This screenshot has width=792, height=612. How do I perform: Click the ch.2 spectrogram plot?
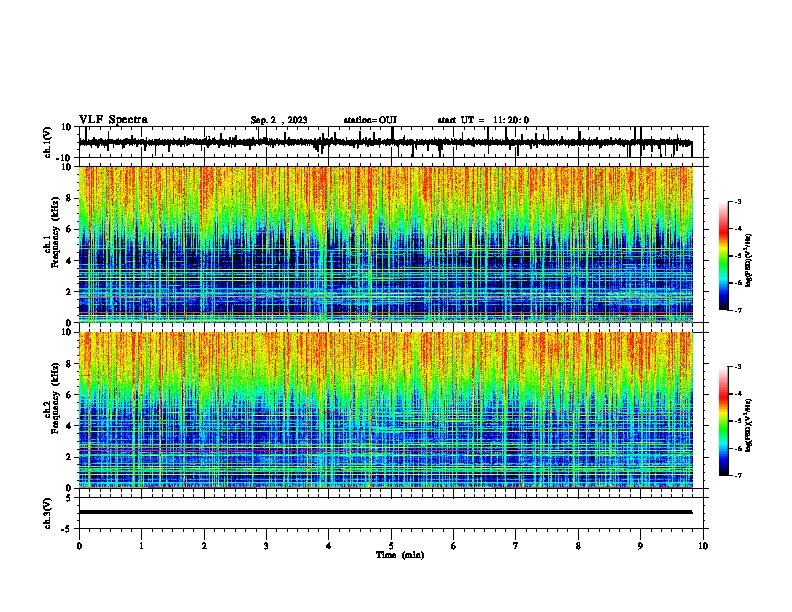[386, 410]
